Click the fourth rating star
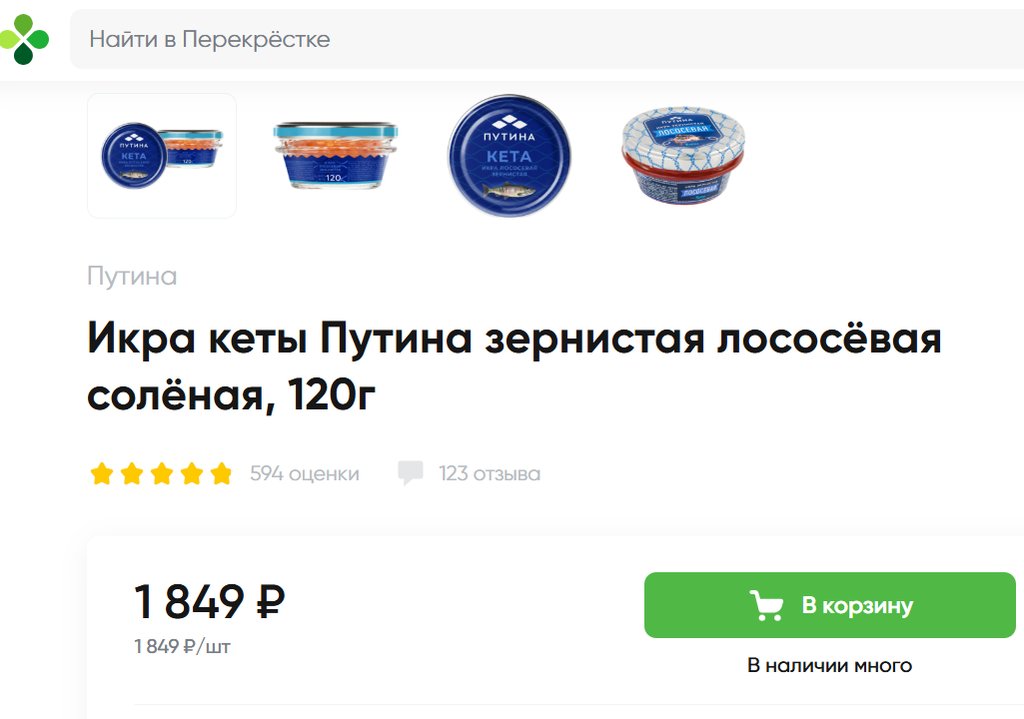The width and height of the screenshot is (1024, 719). pos(191,473)
